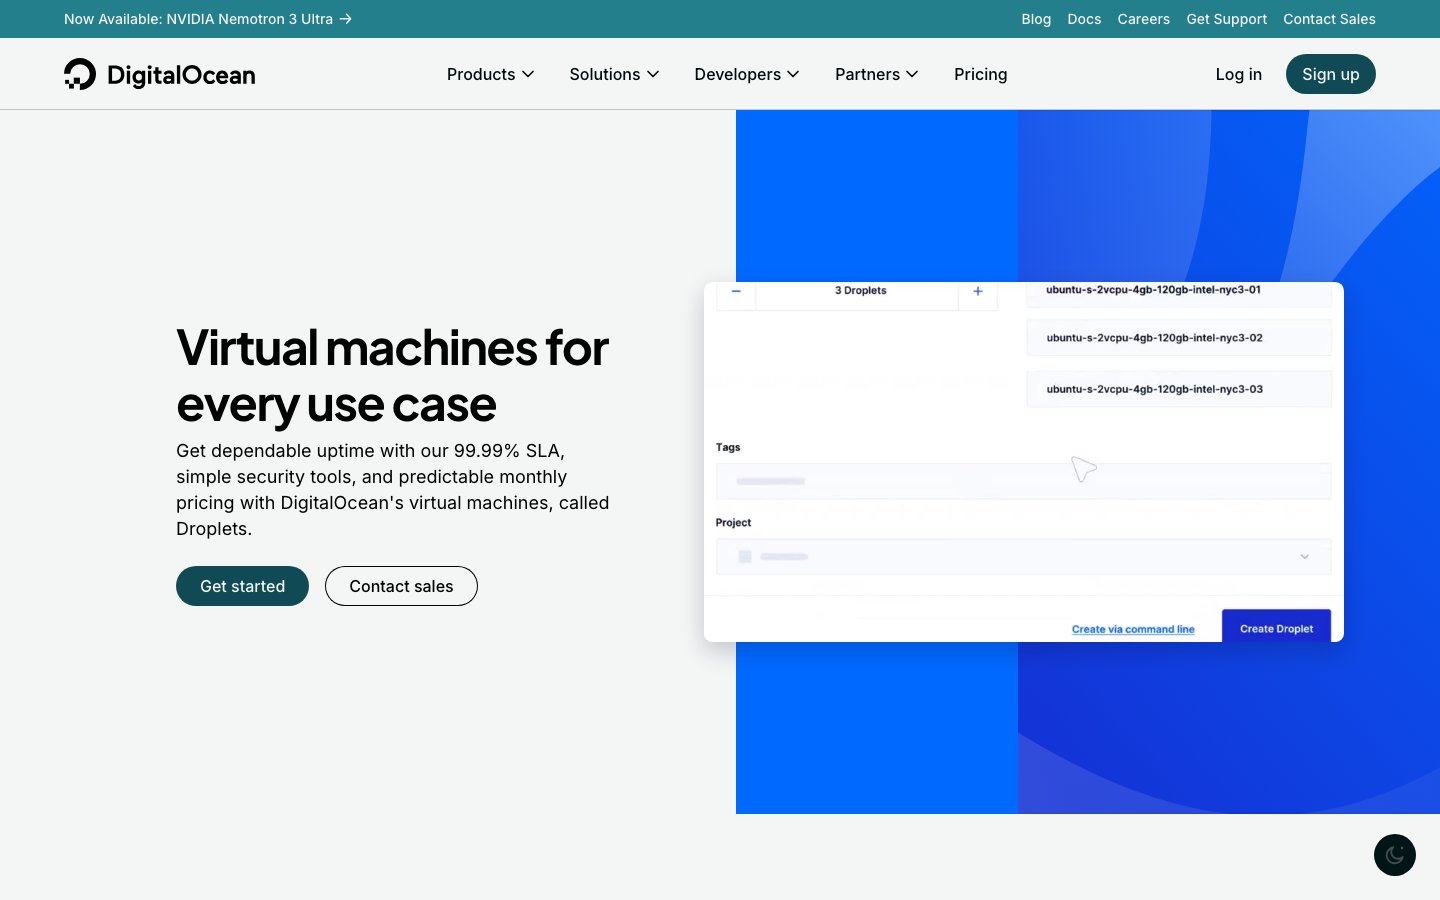Viewport: 1440px width, 900px height.
Task: Open the Blog link
Action: click(1036, 19)
